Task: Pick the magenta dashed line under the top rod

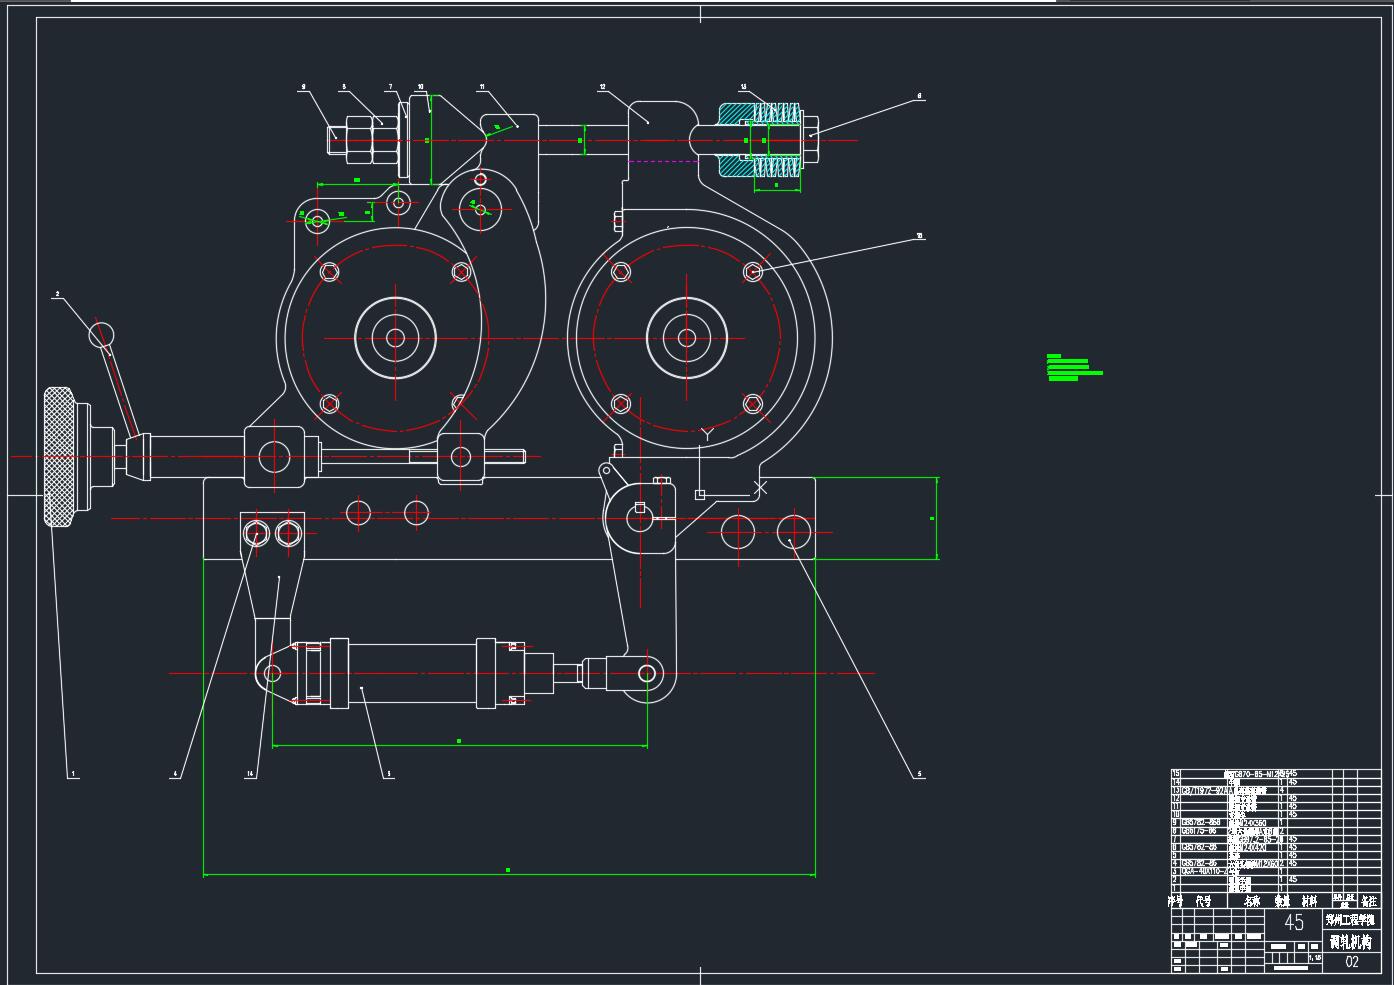Action: (x=663, y=161)
